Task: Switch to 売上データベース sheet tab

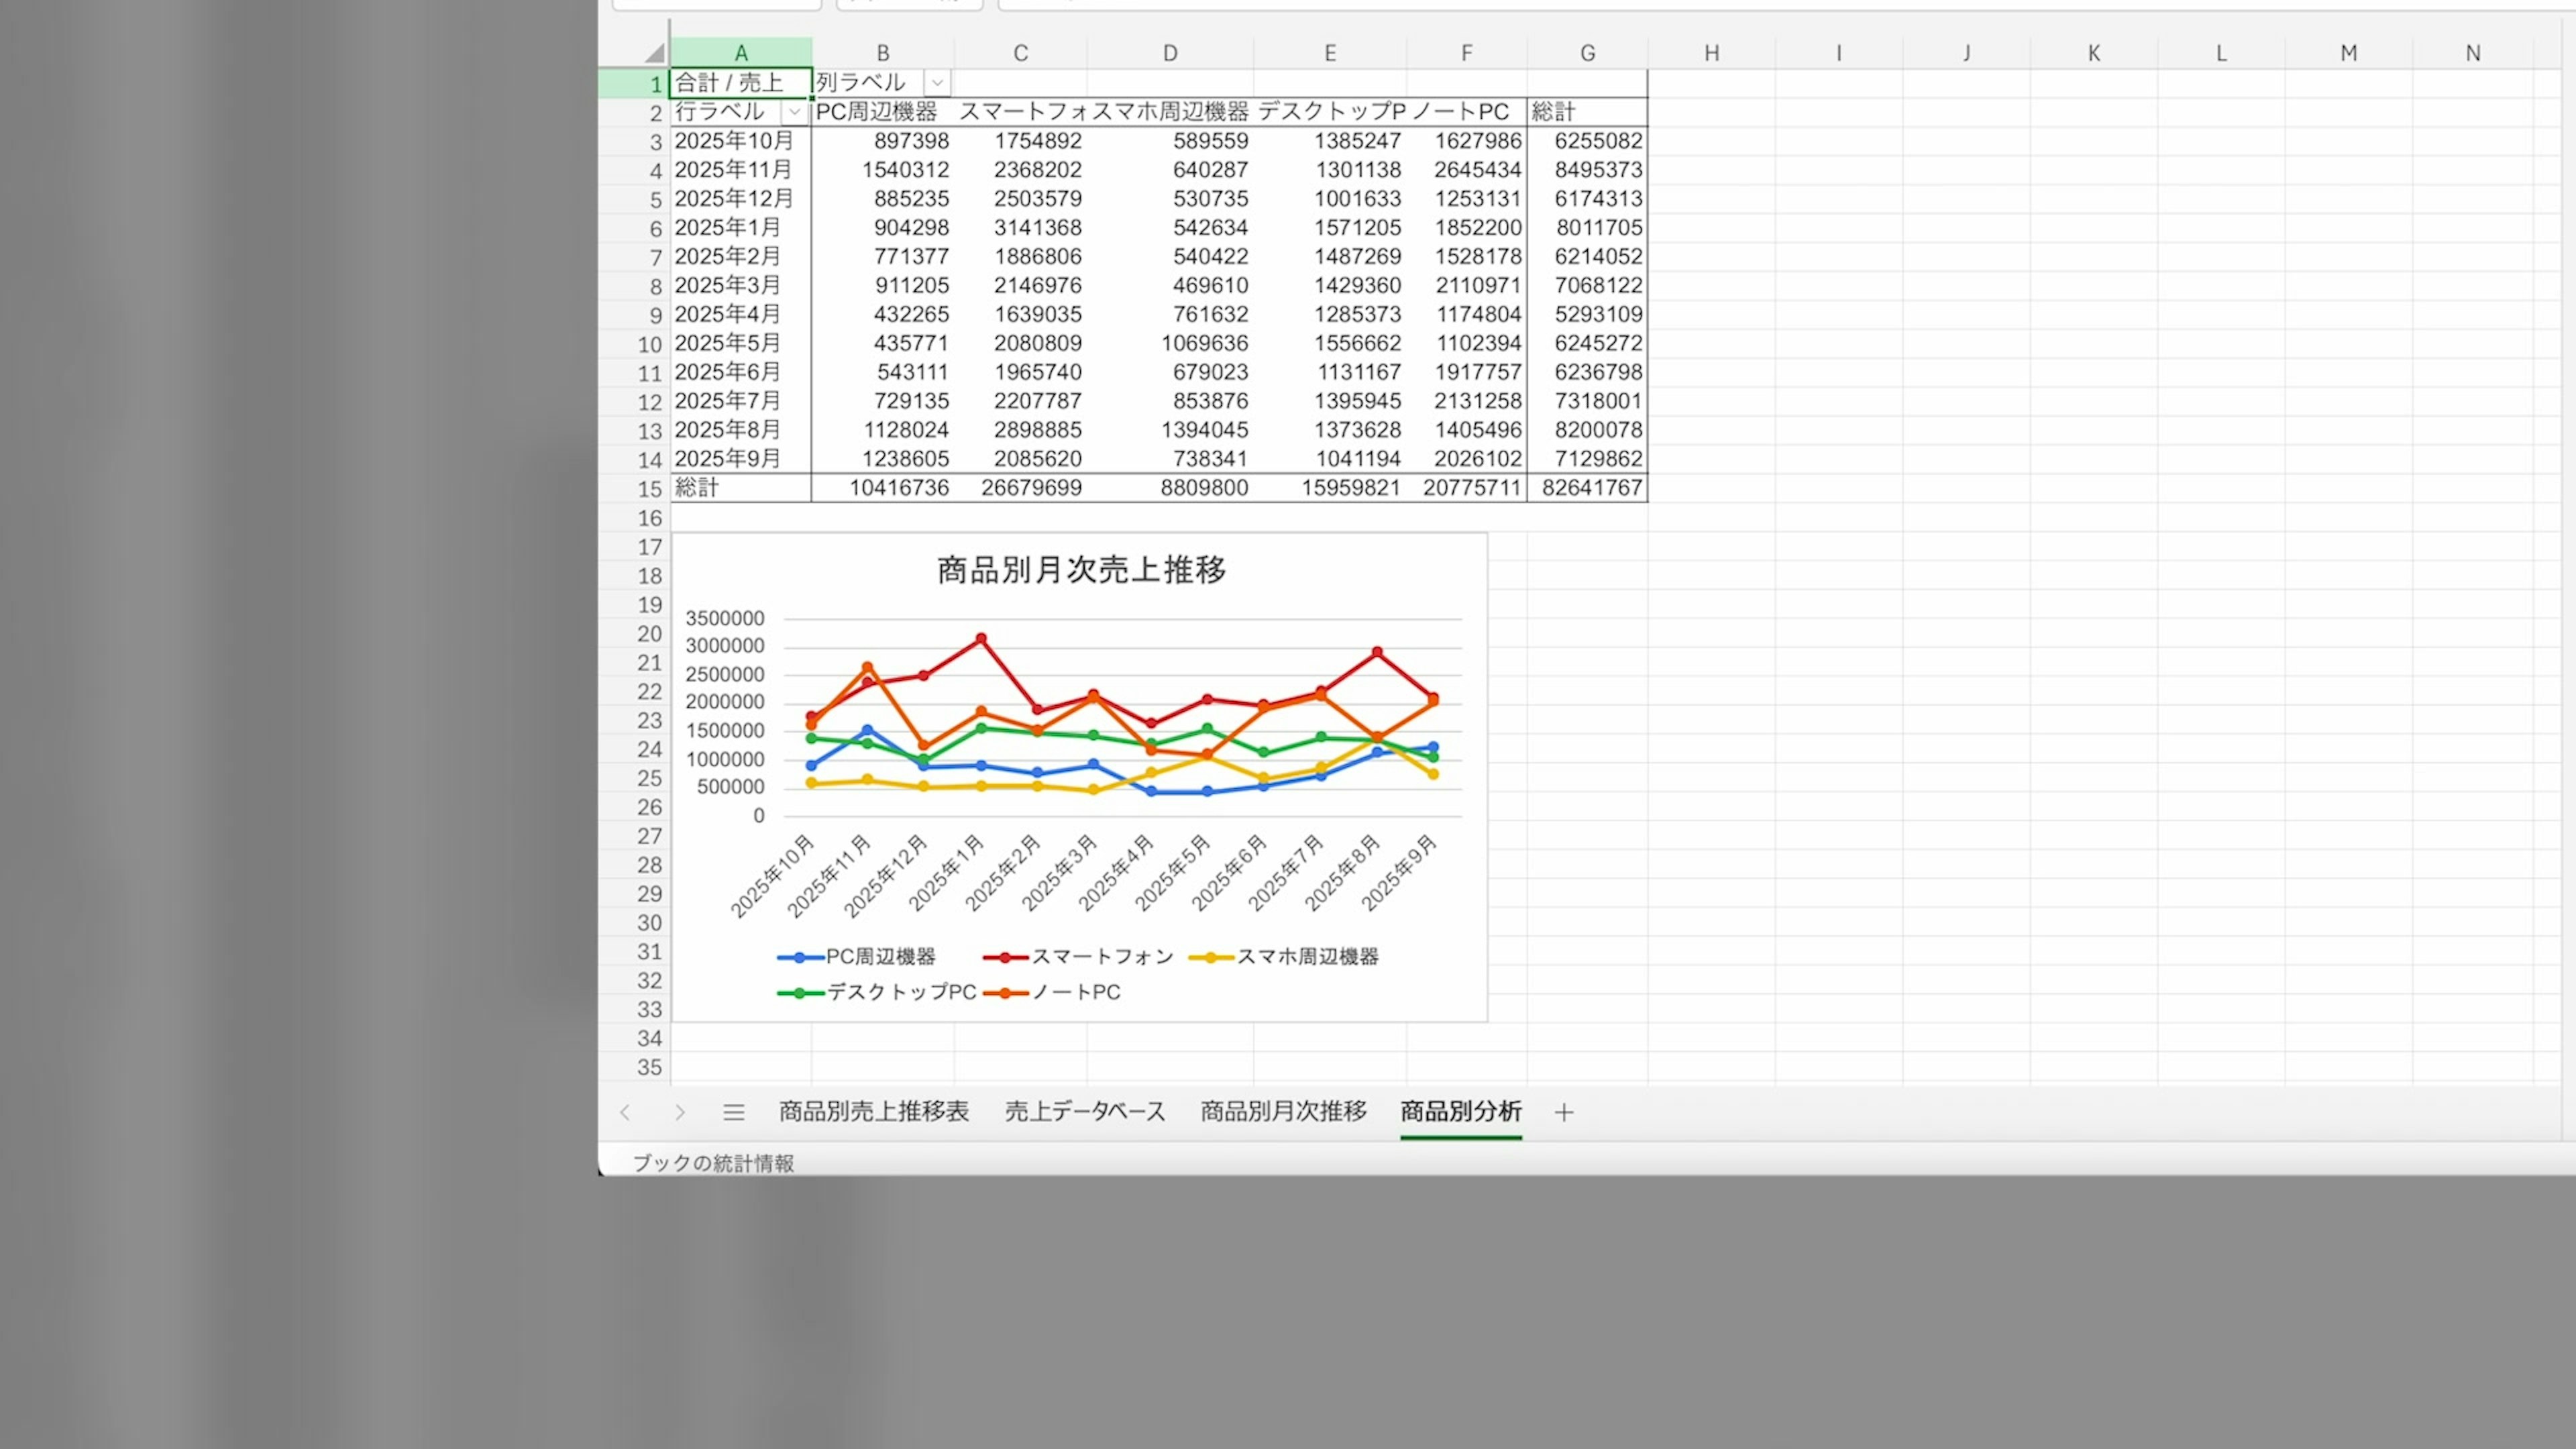Action: [x=1085, y=1112]
